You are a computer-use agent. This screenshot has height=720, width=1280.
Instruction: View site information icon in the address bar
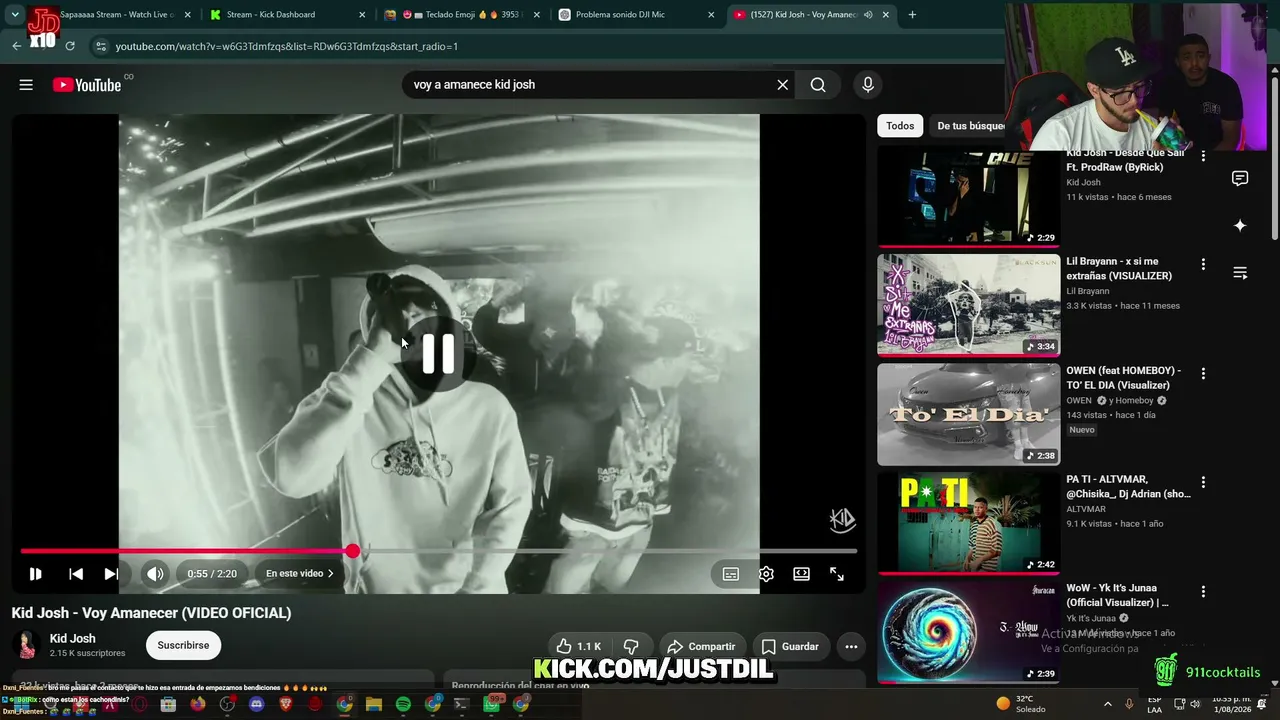[99, 46]
